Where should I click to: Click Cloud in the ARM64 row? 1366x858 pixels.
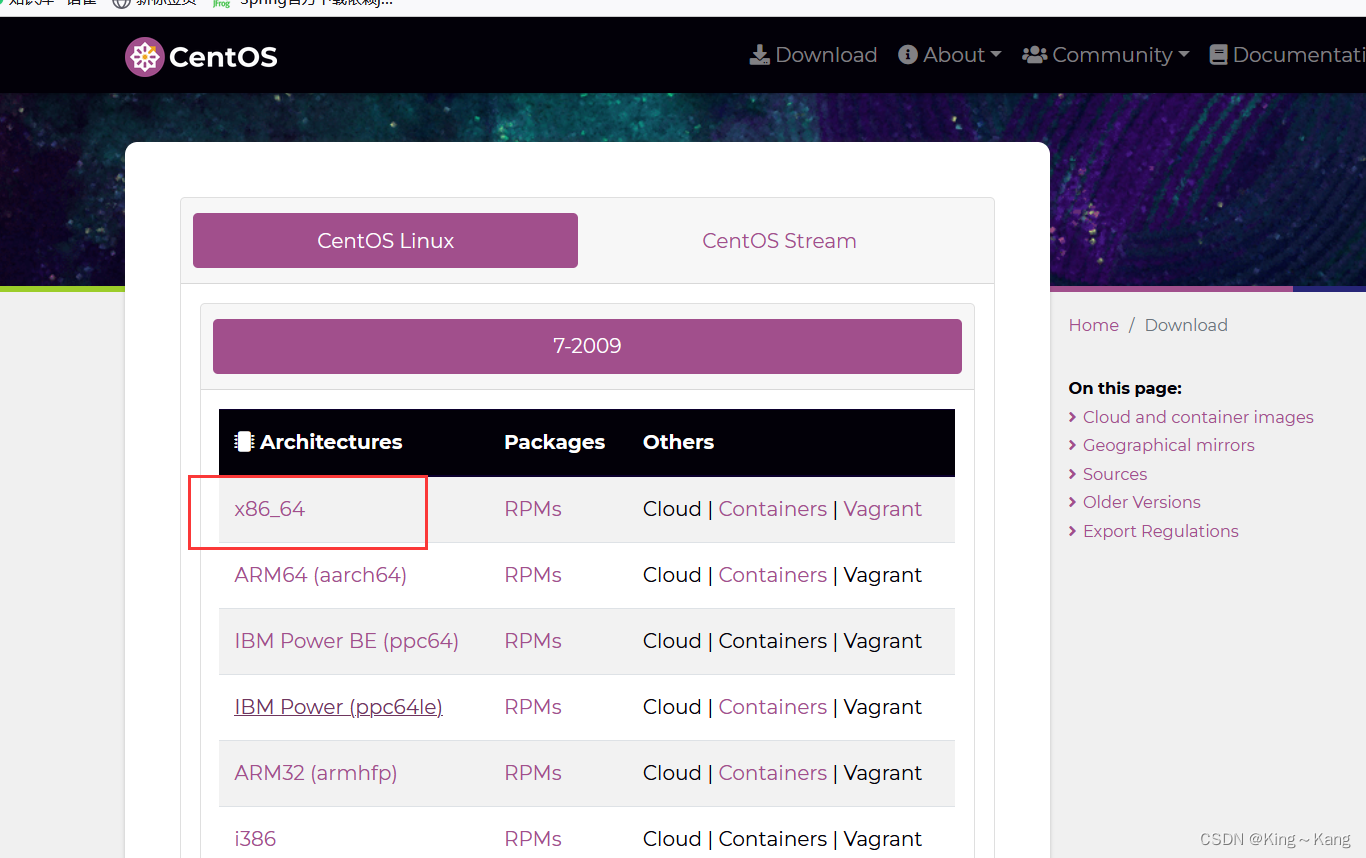pos(672,575)
